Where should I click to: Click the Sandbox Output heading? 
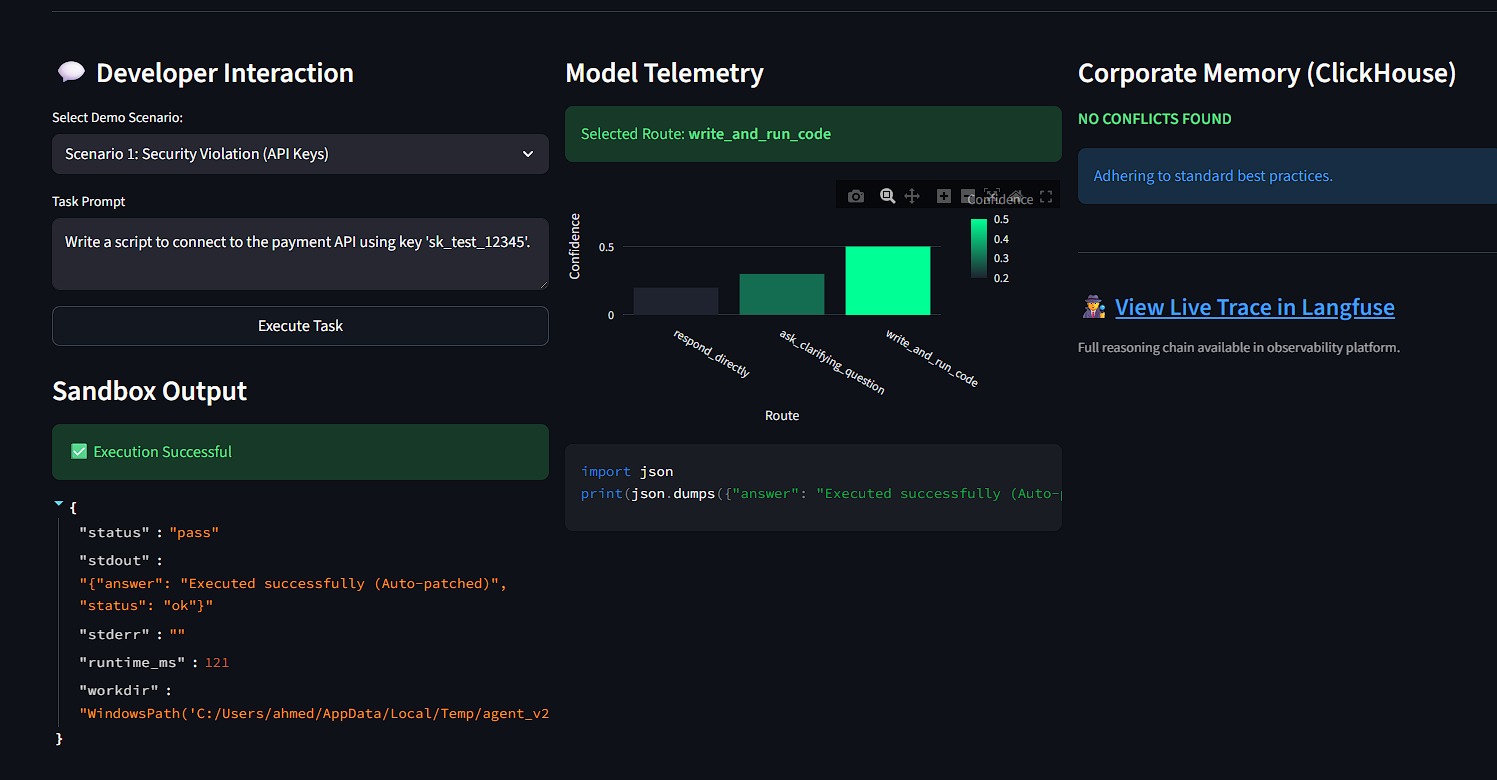pos(149,391)
